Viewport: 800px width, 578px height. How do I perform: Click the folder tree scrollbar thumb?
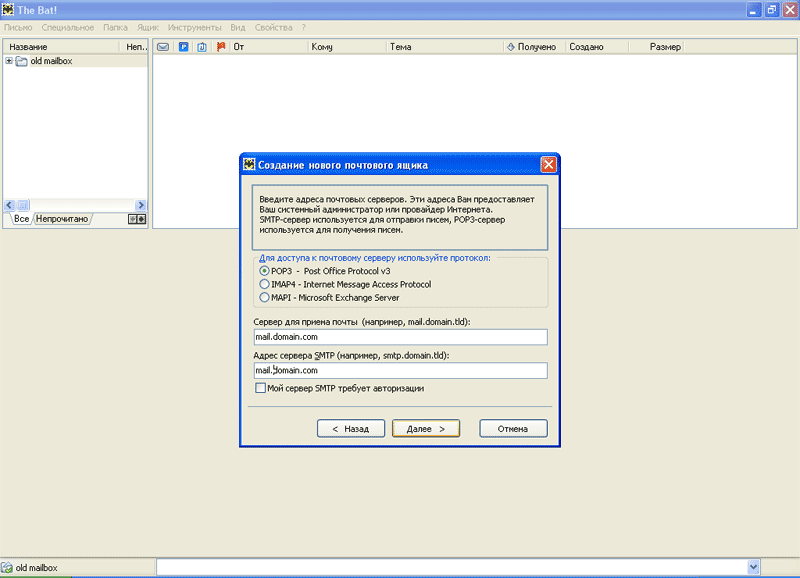point(23,205)
